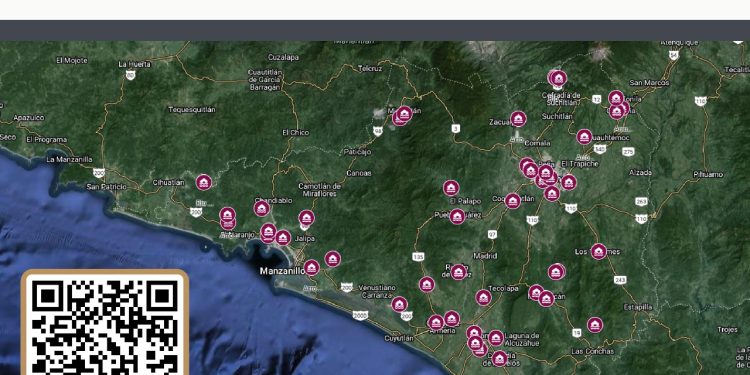Open the marker at Cuauhtémoc
Image resolution: width=750 pixels, height=375 pixels.
coord(584,137)
